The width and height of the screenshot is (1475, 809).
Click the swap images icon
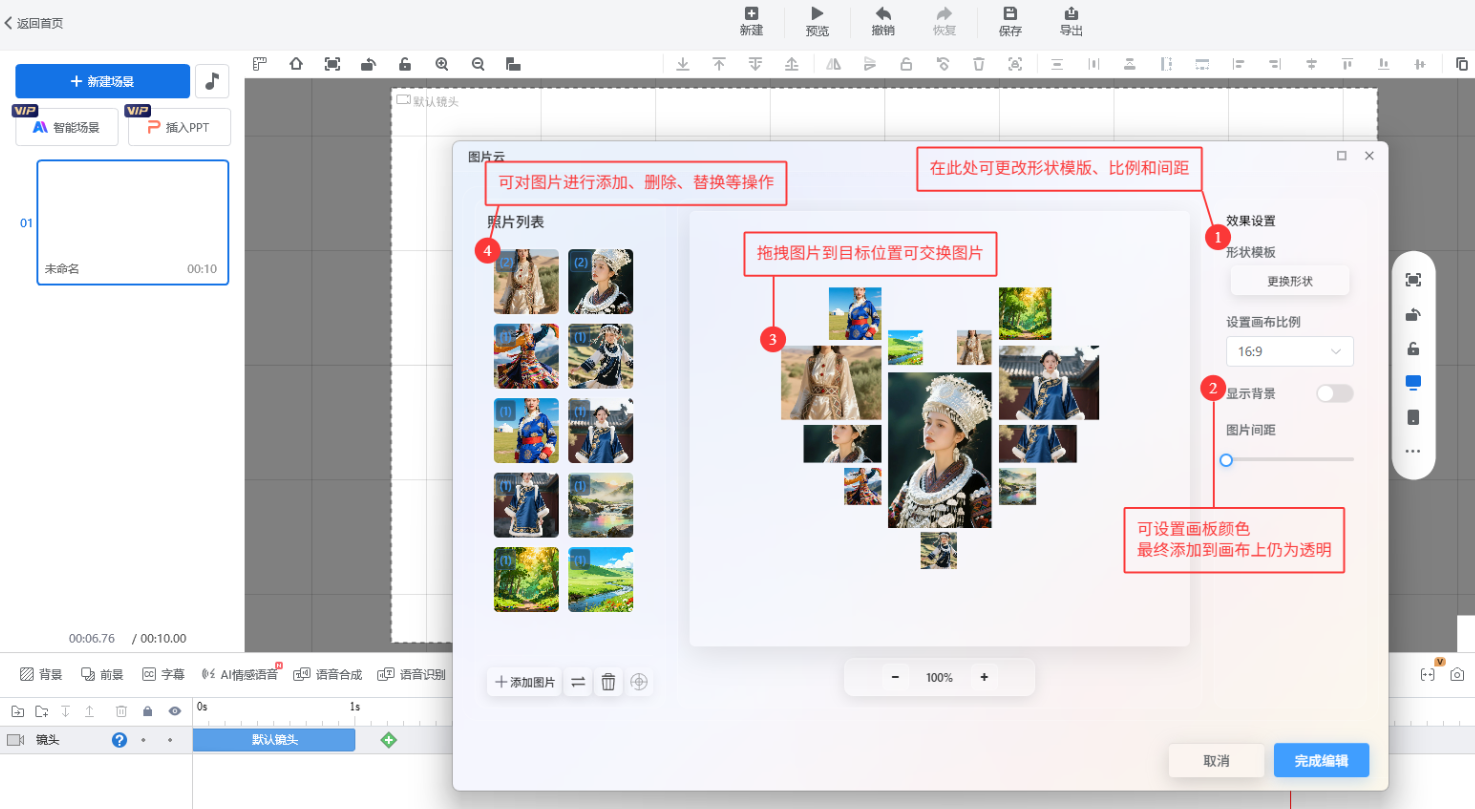click(578, 682)
